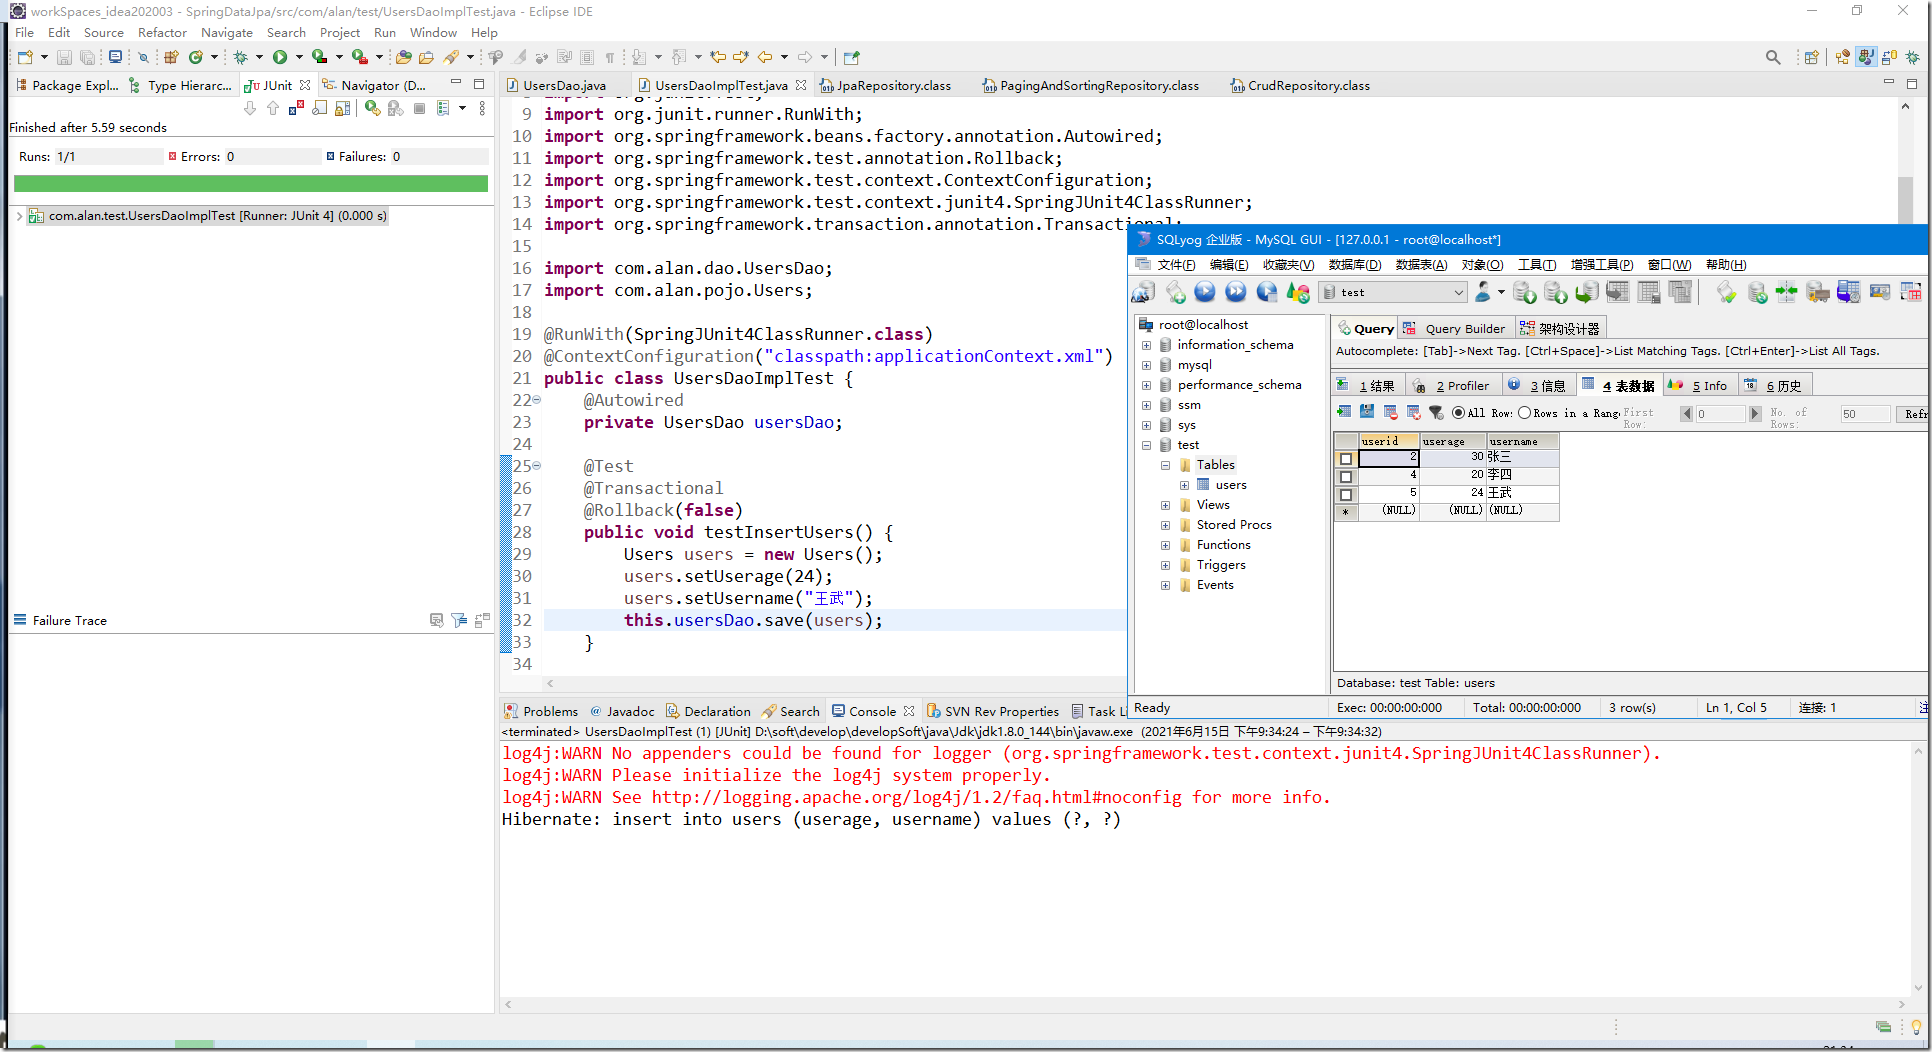
Task: Select the All Rows radio button
Action: point(1458,413)
